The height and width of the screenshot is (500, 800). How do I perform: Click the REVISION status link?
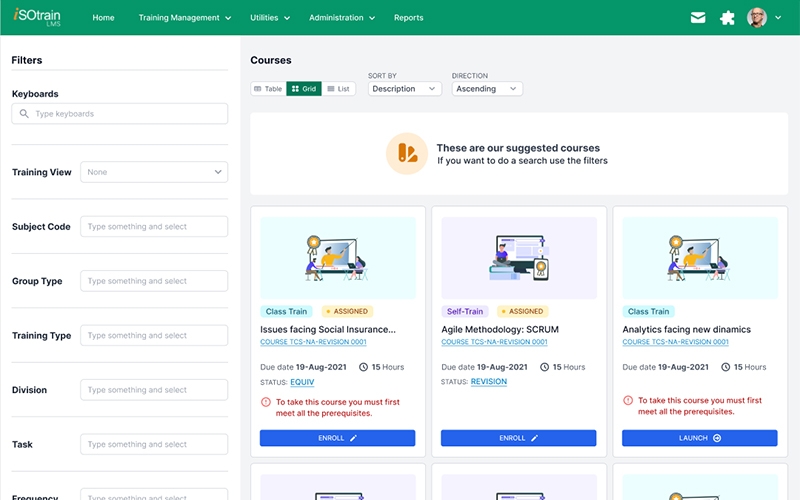tap(489, 382)
